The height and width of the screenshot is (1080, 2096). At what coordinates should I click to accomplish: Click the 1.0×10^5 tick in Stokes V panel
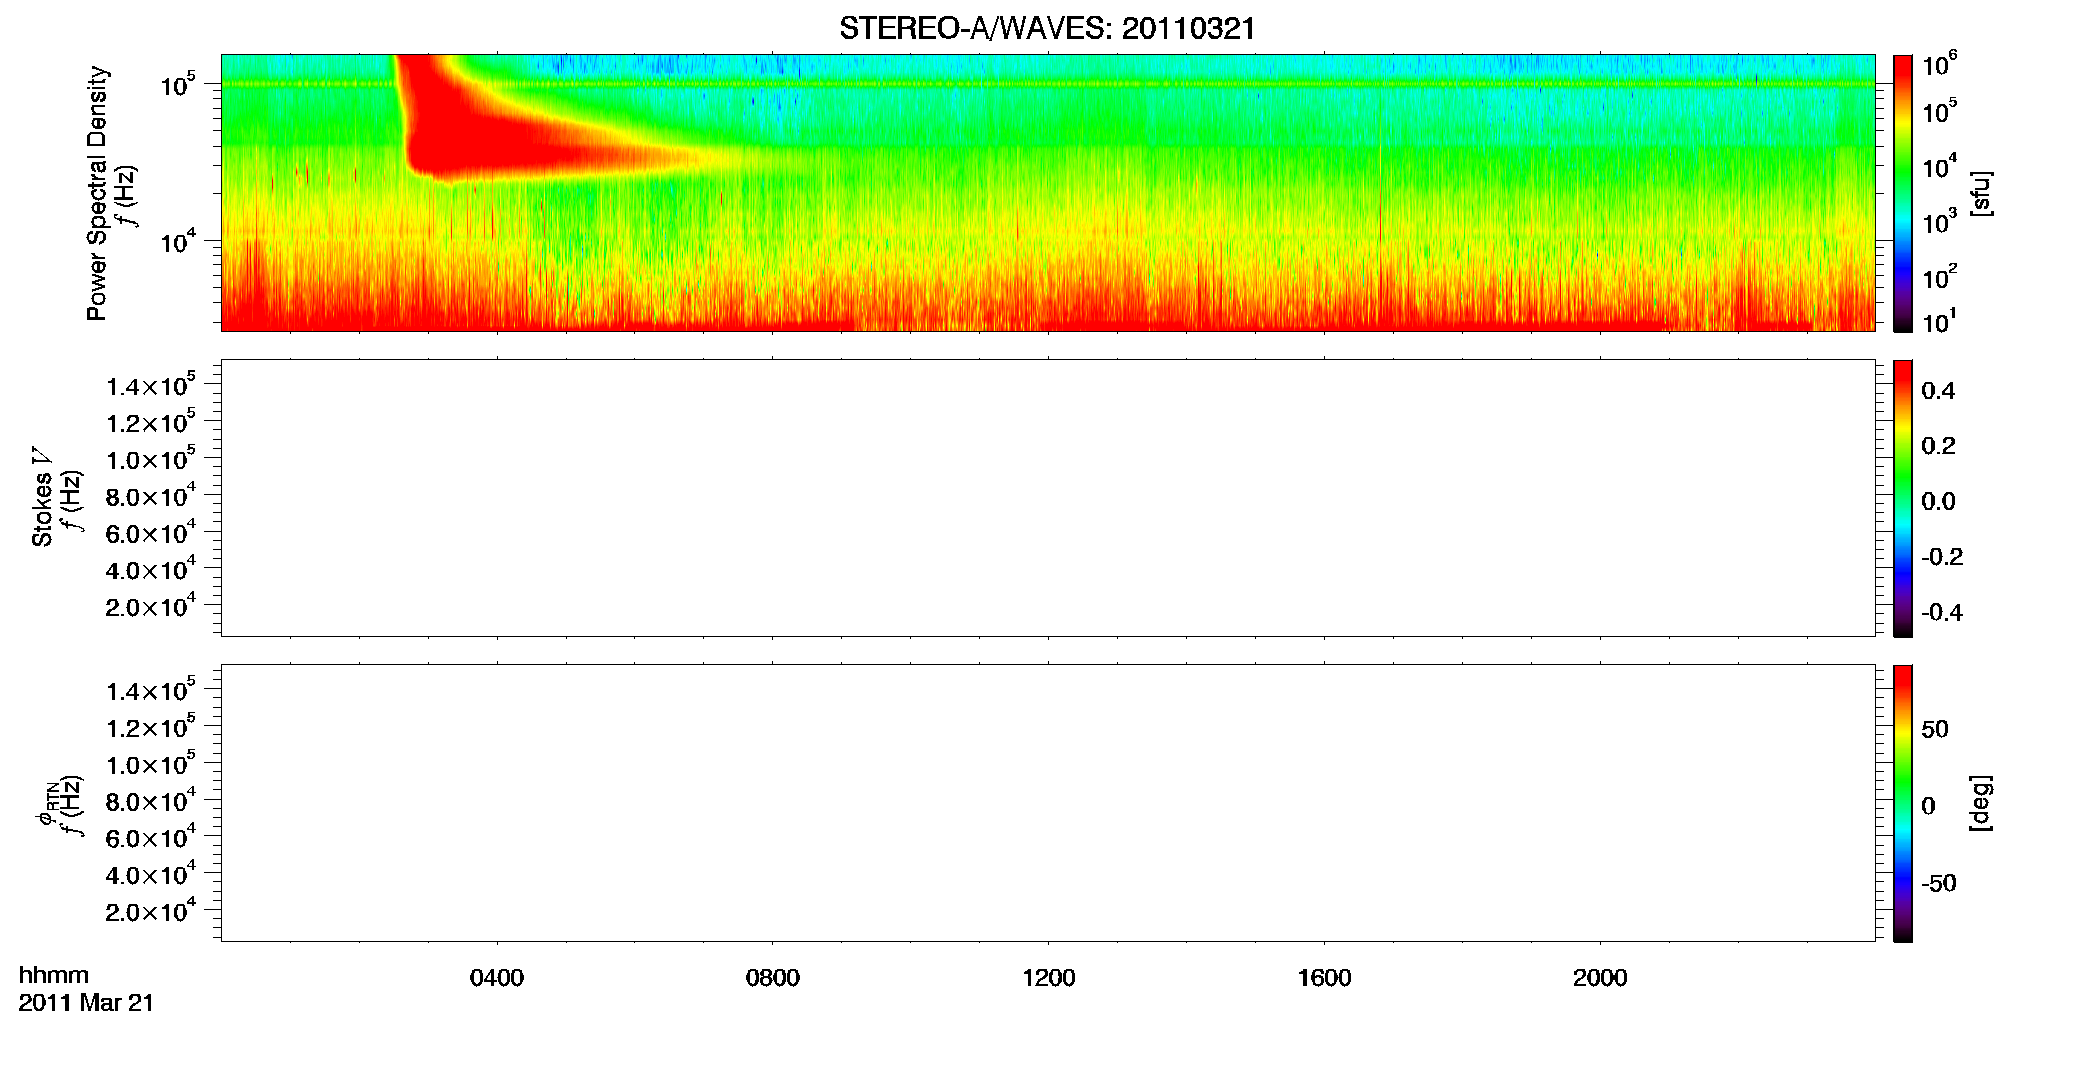[151, 459]
